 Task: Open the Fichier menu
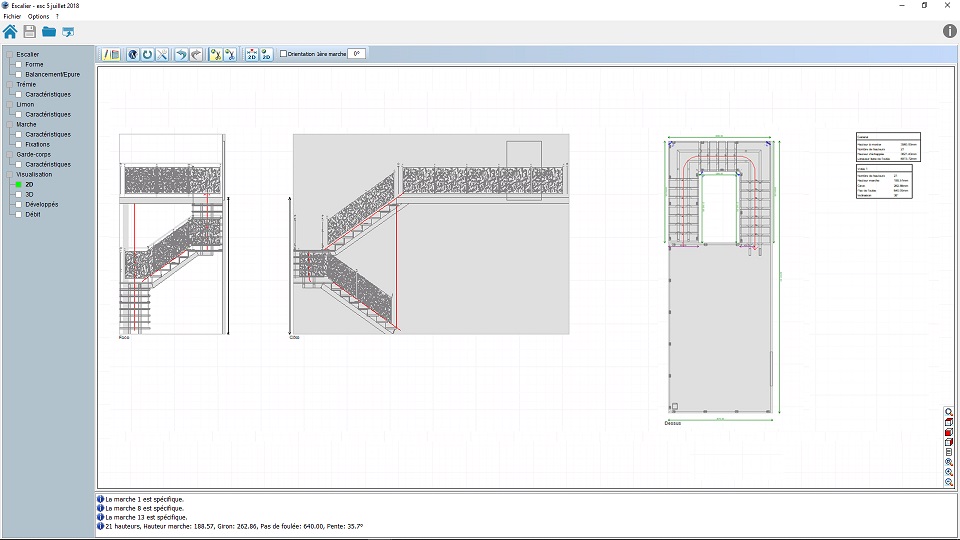pyautogui.click(x=12, y=17)
